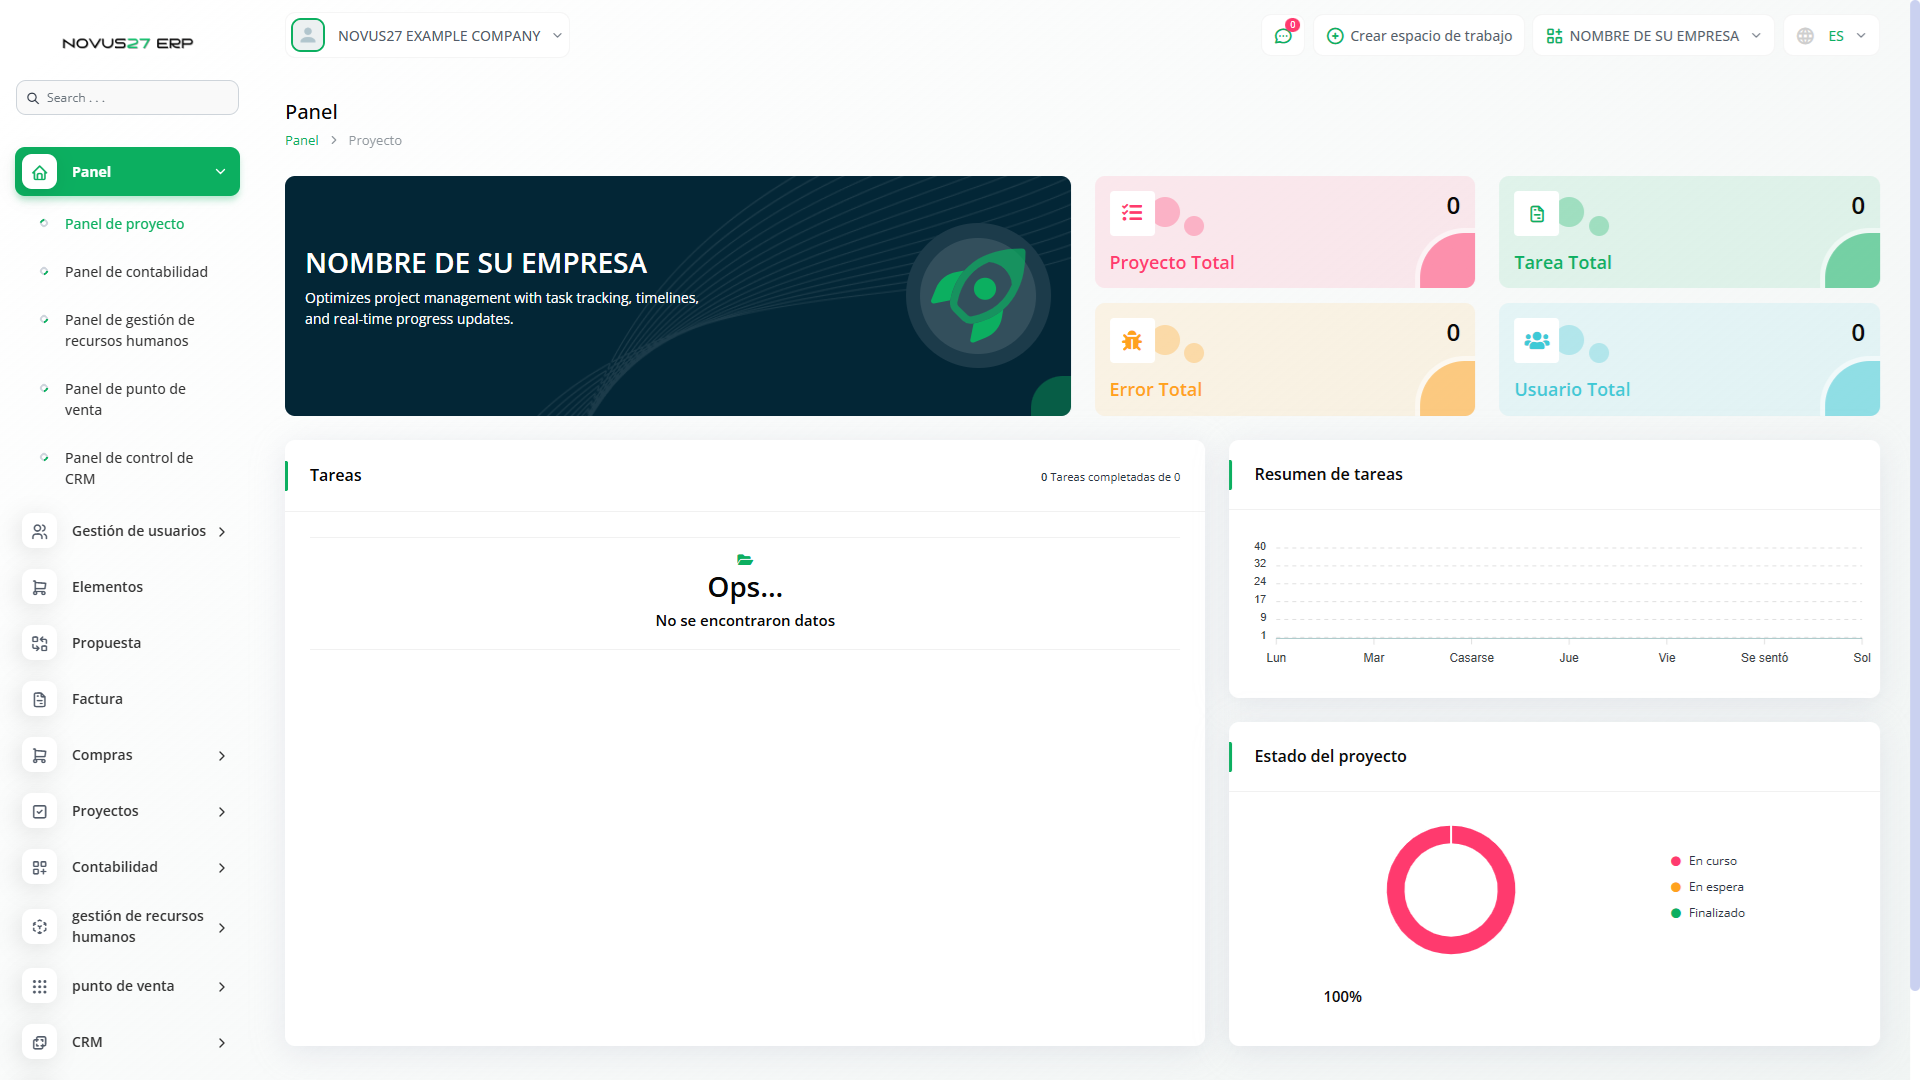Open the NOVUS27 EXAMPLE COMPANY dropdown
Viewport: 1920px width, 1080px height.
pos(427,36)
